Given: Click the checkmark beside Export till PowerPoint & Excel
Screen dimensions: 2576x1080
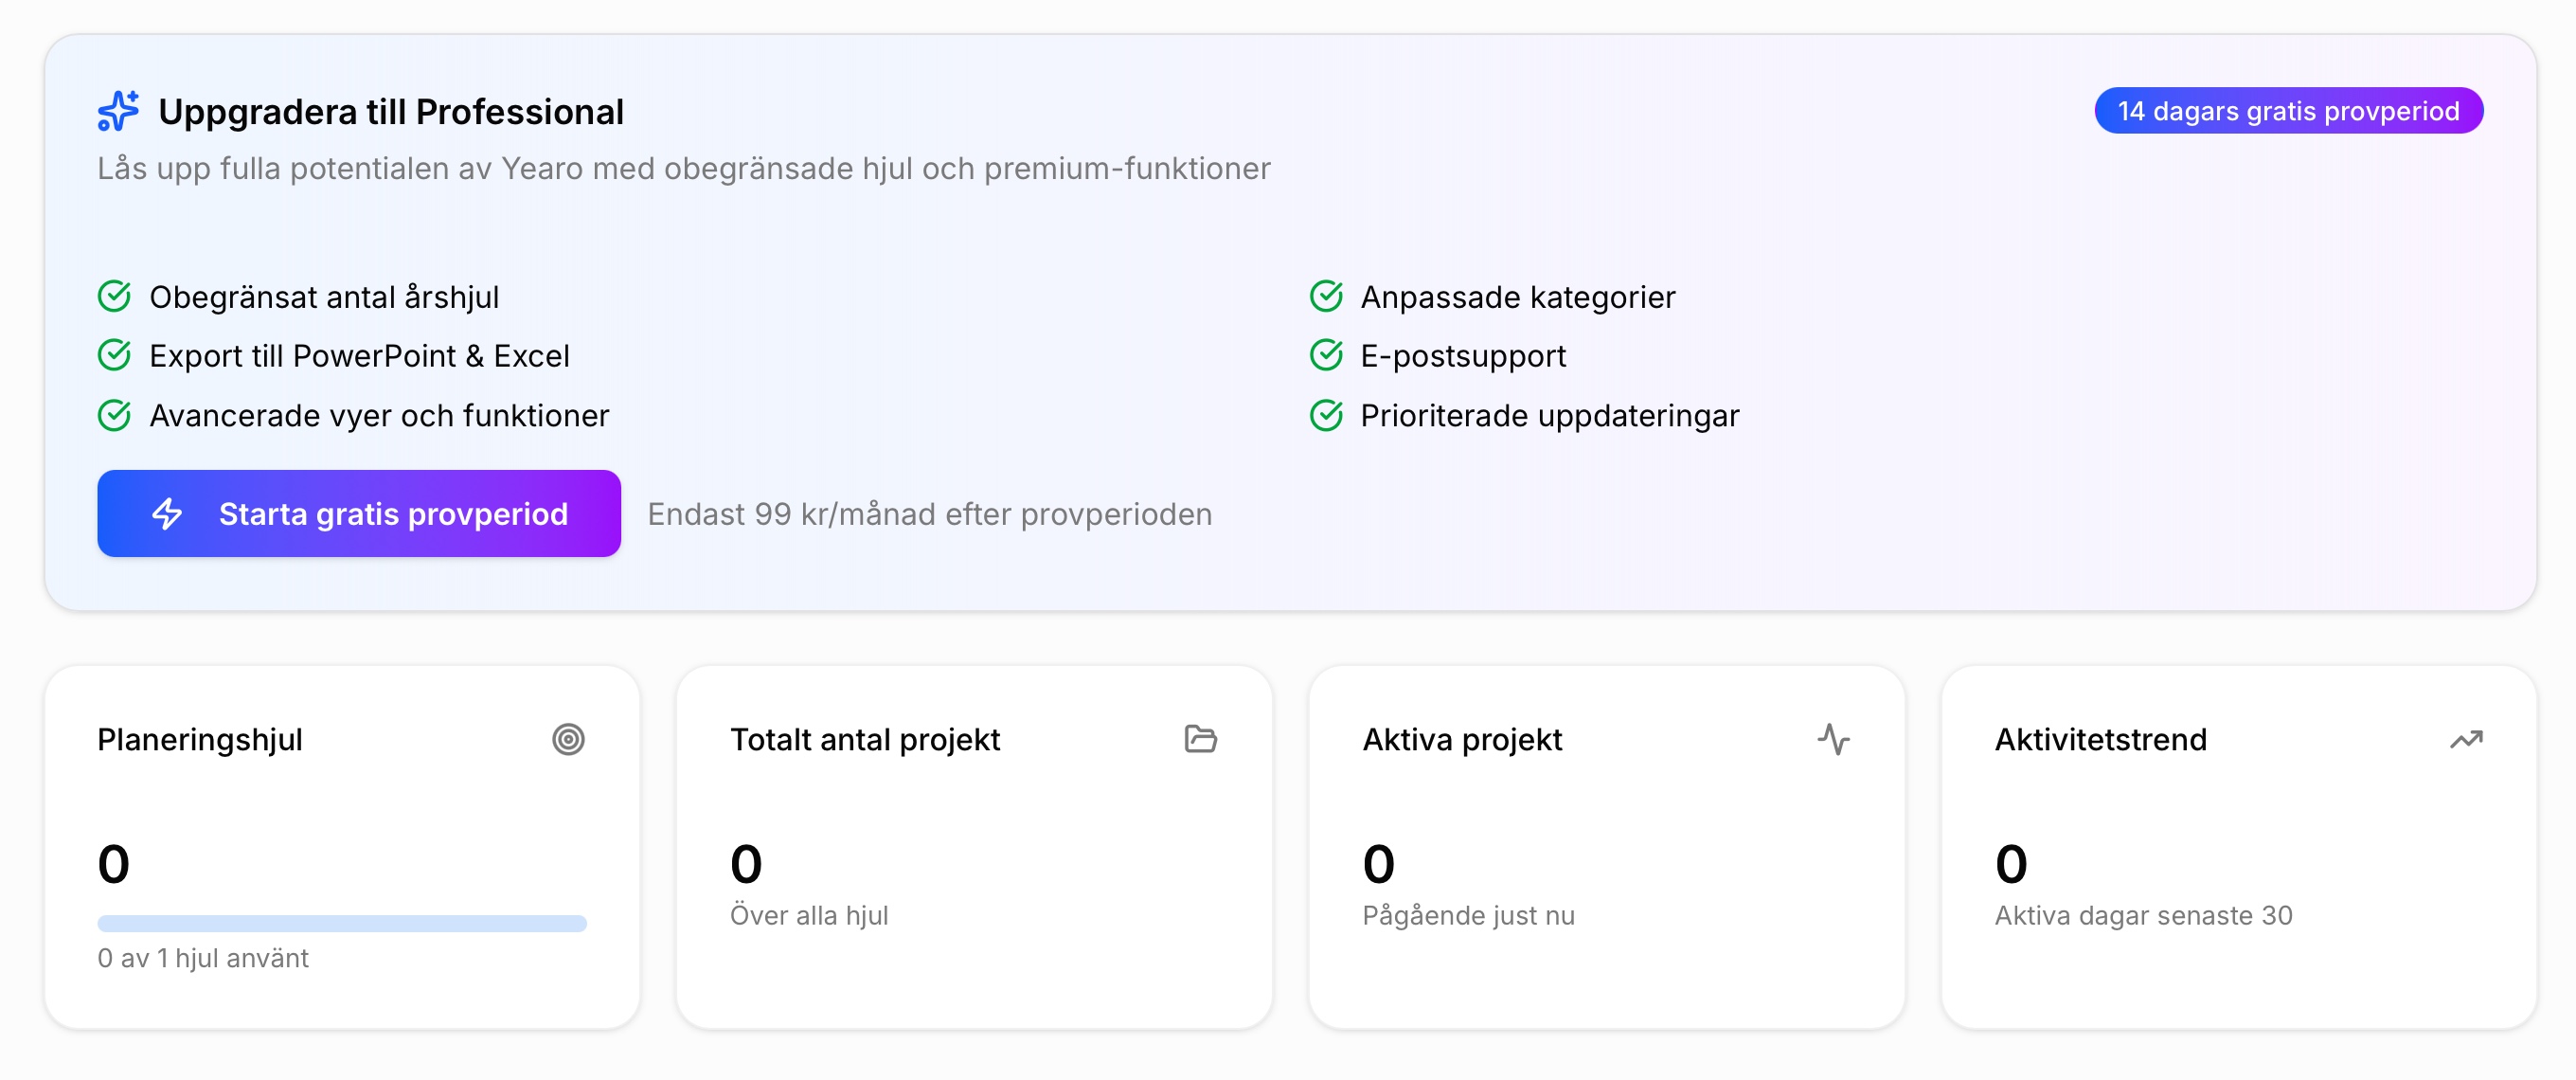Looking at the screenshot, I should click(x=115, y=355).
